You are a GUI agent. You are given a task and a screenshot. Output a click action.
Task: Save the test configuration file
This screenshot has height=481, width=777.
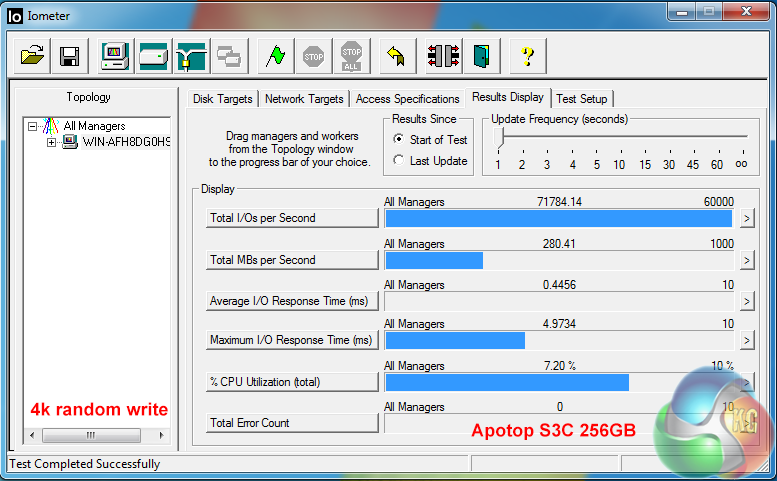(69, 56)
